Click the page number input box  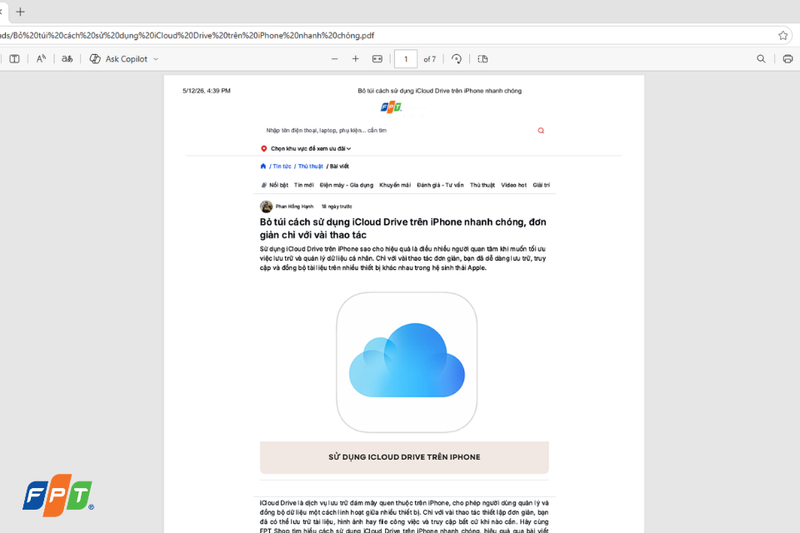click(x=406, y=59)
